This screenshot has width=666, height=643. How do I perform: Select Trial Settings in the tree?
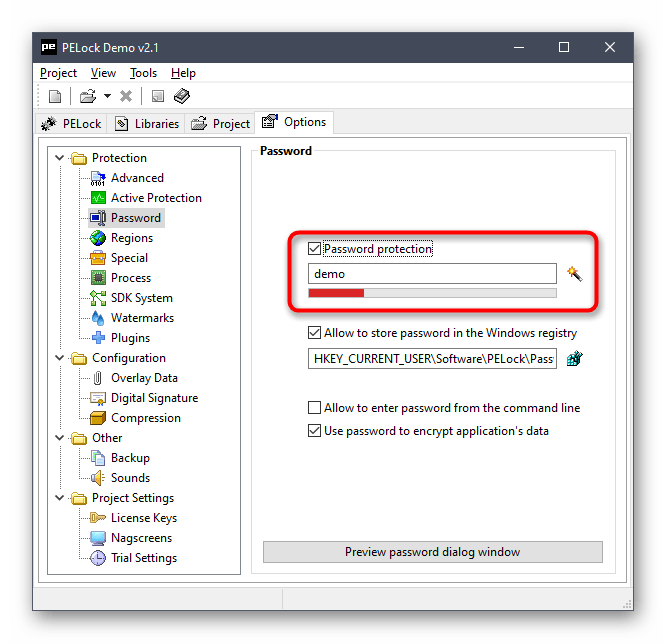144,558
